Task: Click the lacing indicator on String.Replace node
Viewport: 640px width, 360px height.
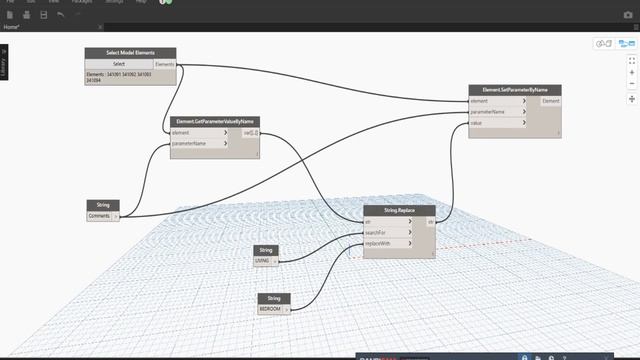Action: coord(433,254)
